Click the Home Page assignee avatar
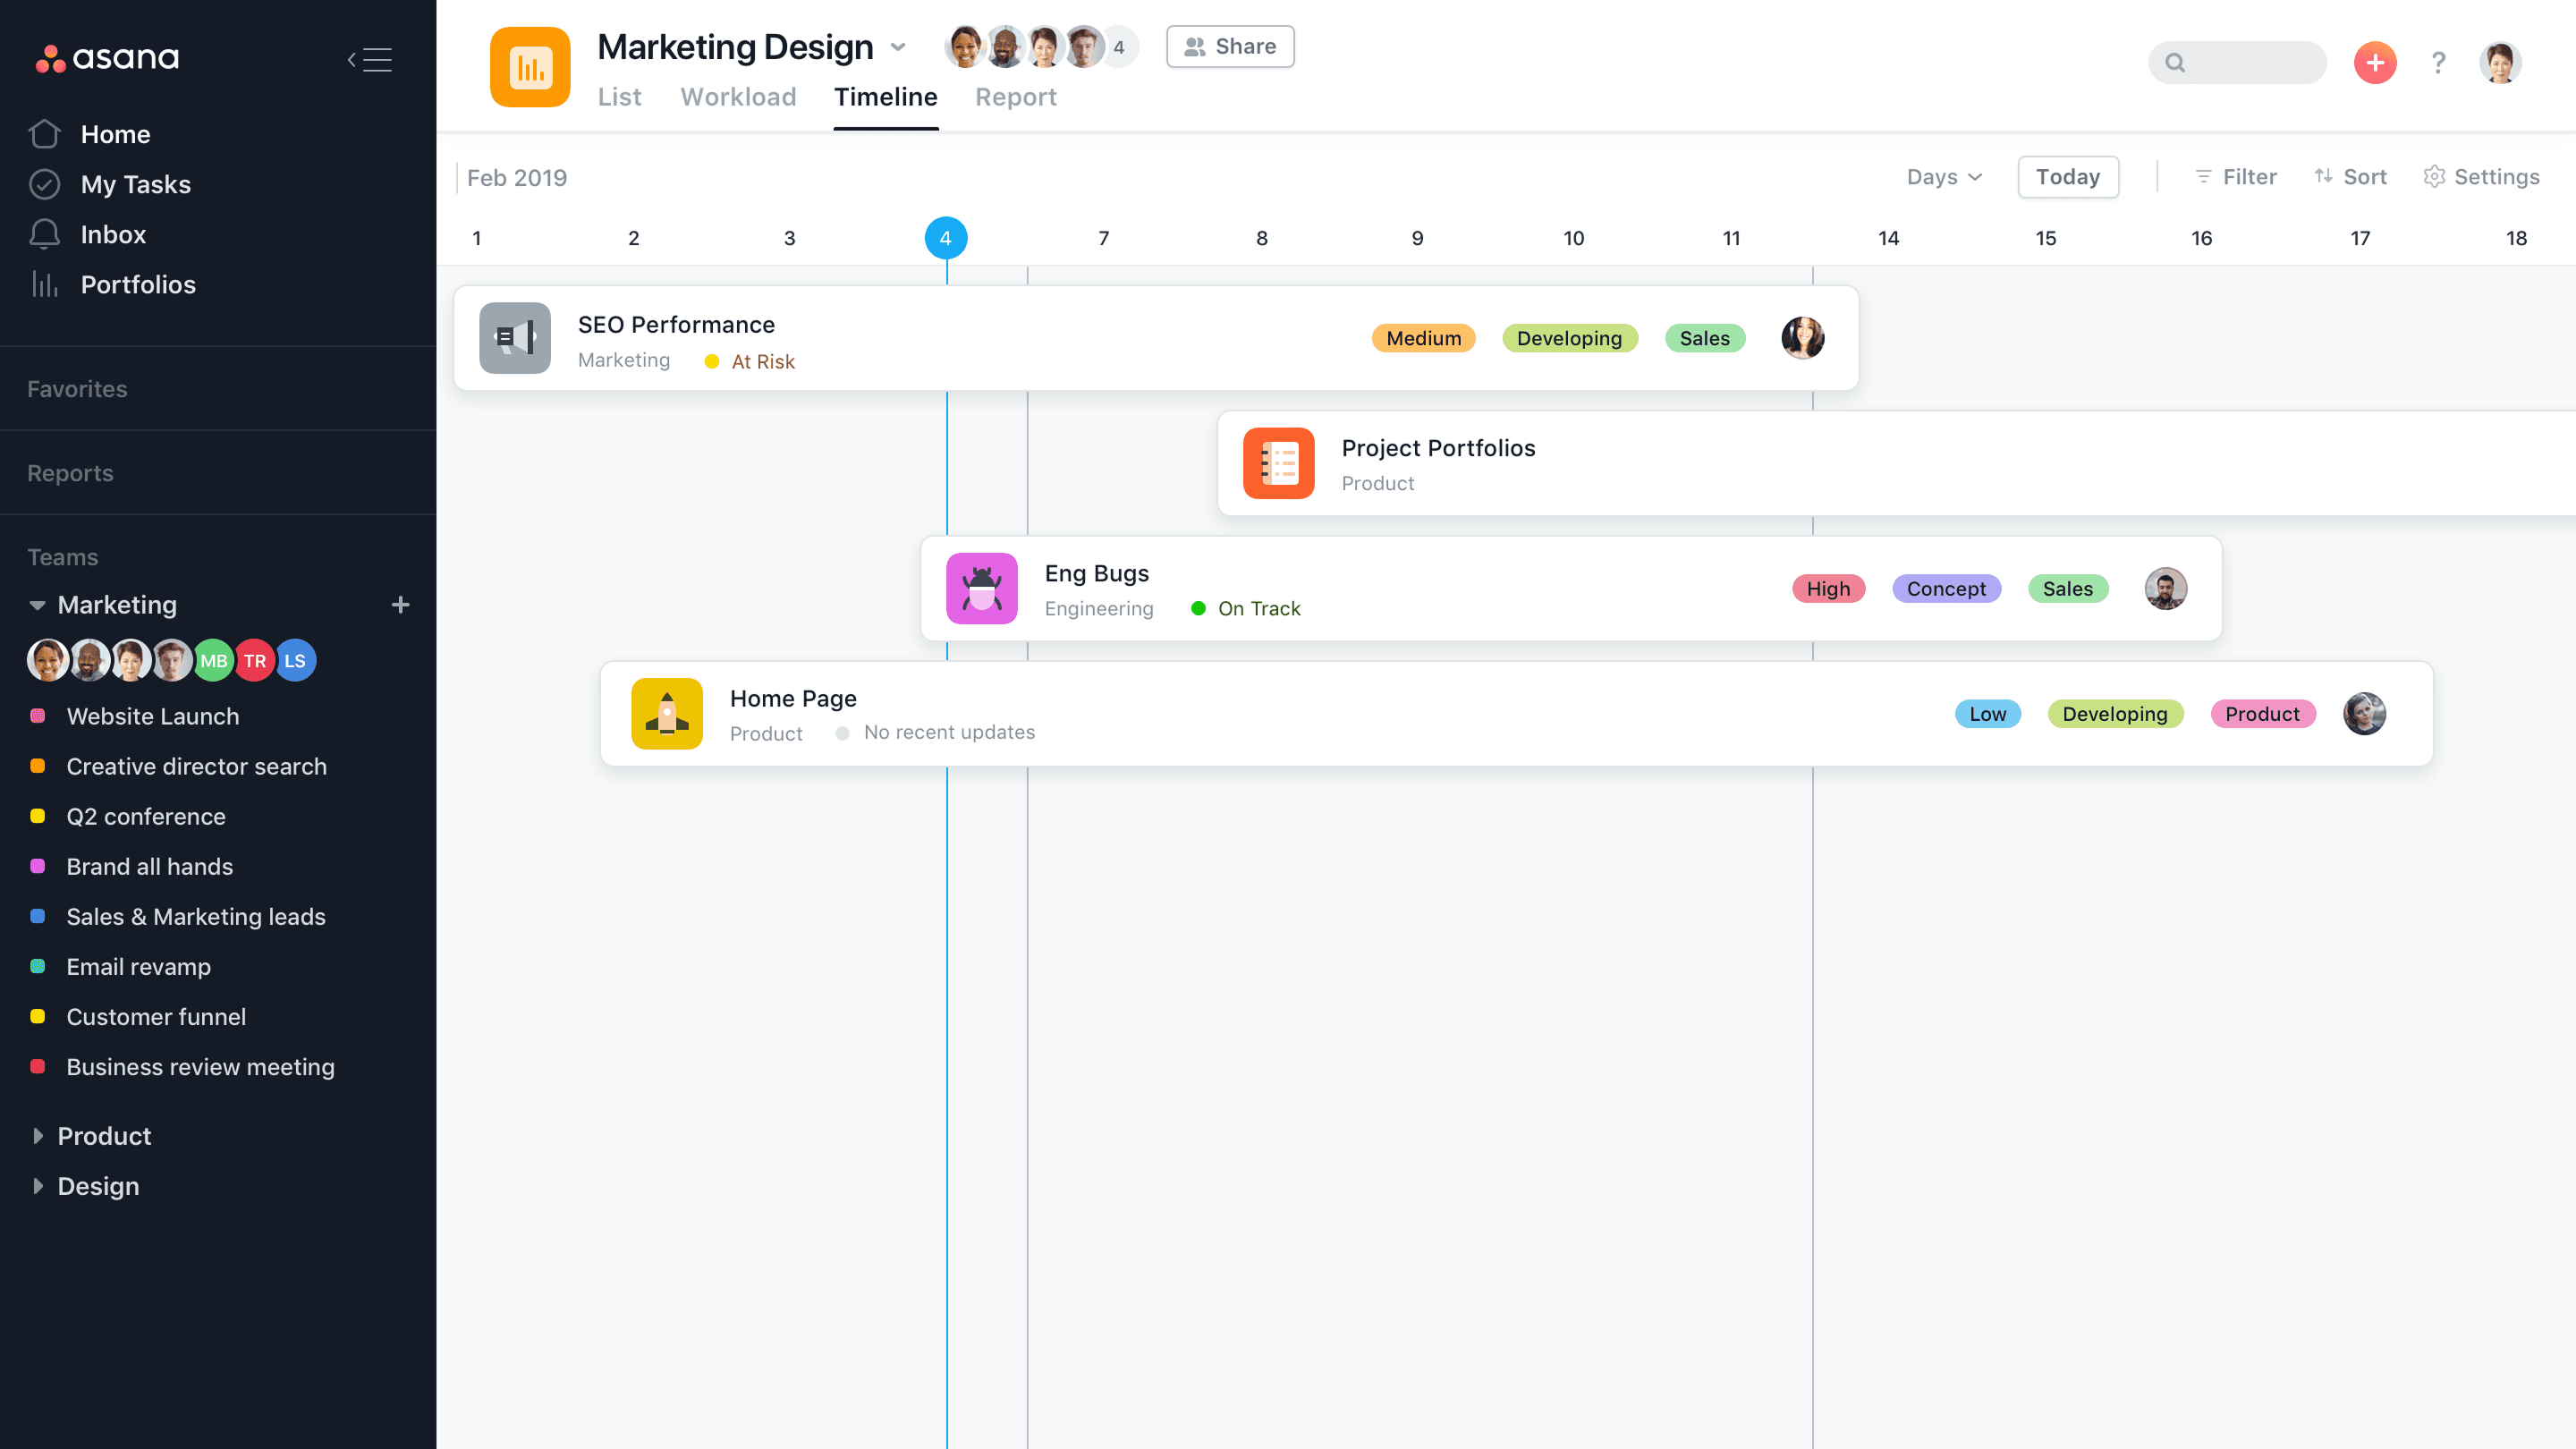Screen dimensions: 2576x1449 [2365, 713]
